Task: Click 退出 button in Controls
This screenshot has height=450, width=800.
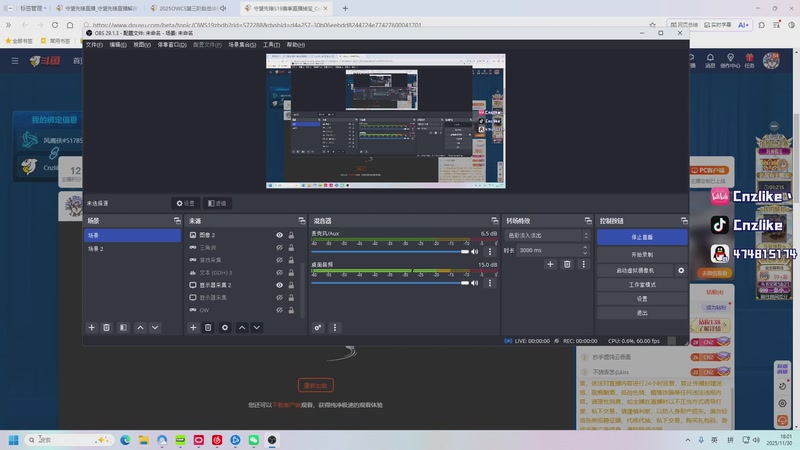Action: (x=642, y=313)
